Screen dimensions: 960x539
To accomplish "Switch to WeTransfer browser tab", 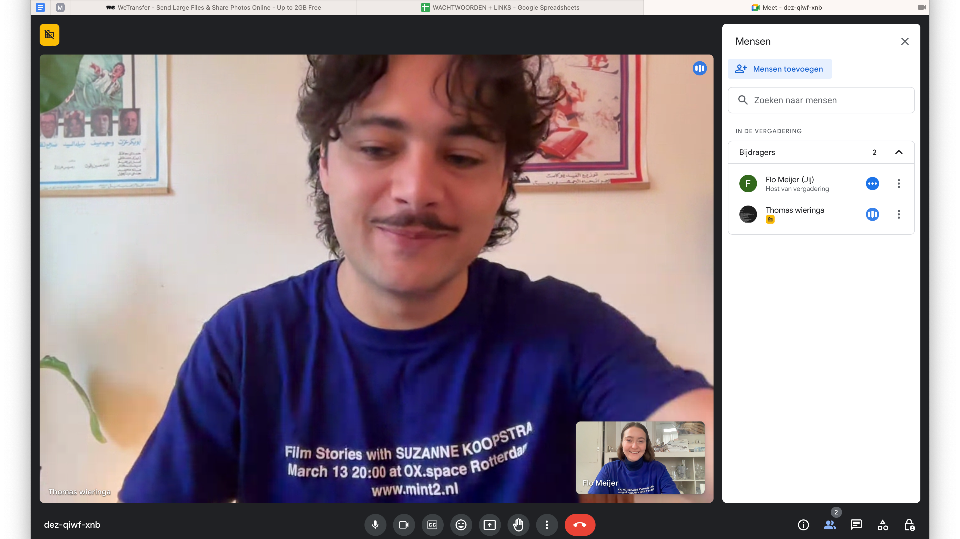I will [x=214, y=7].
